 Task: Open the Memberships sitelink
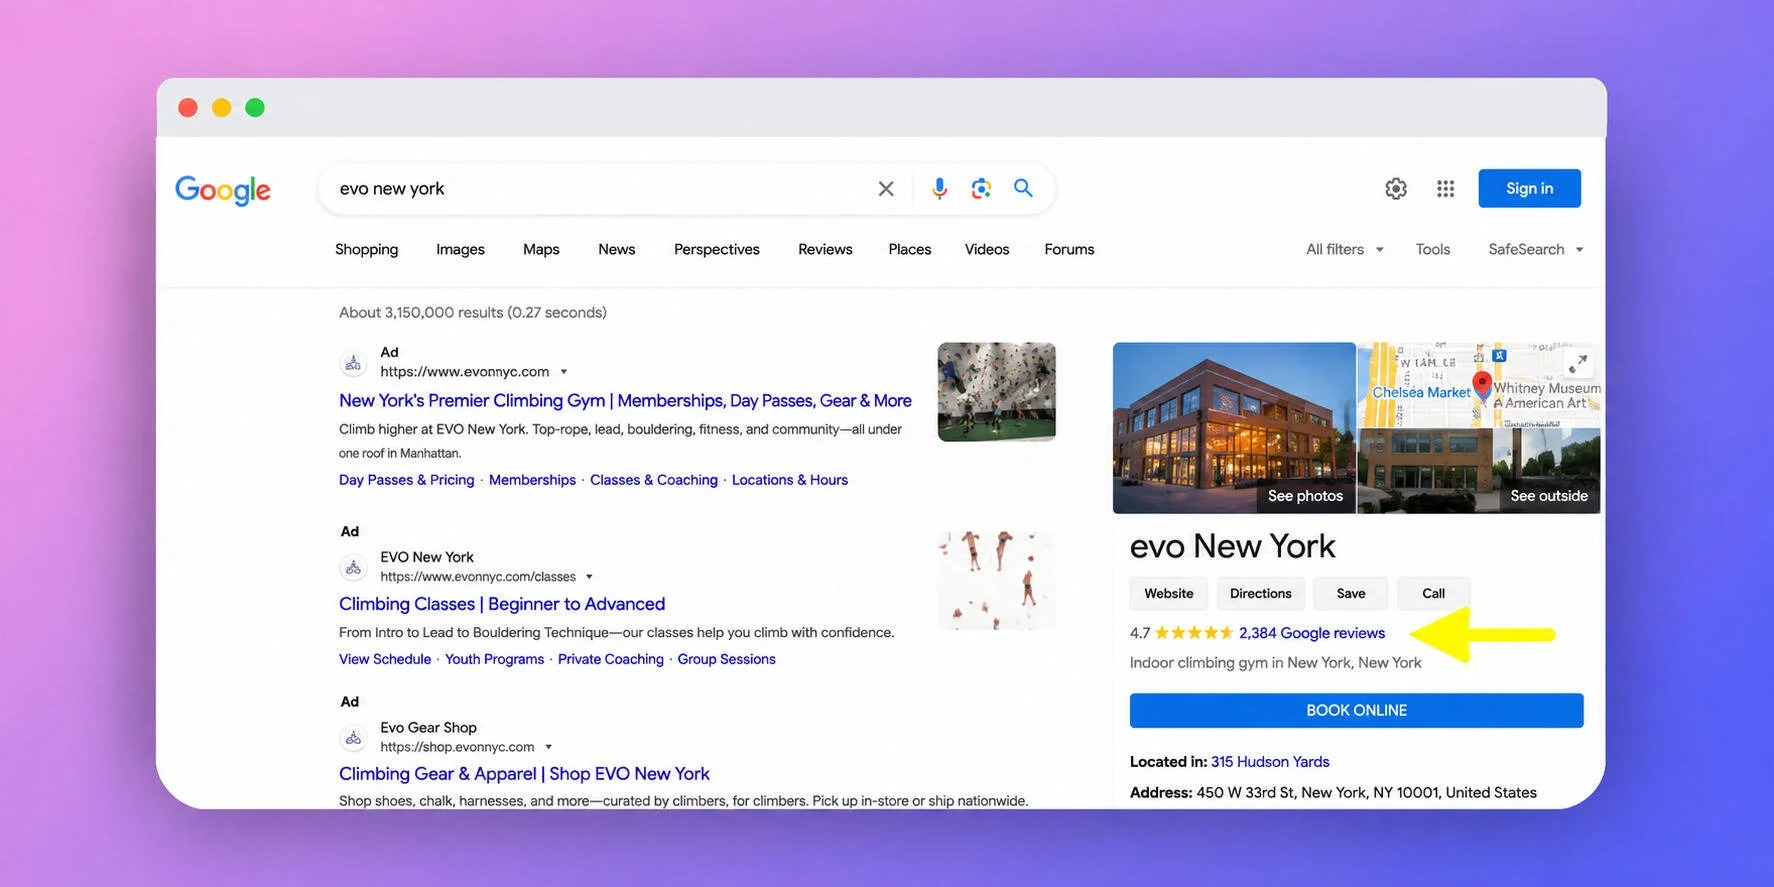point(532,480)
